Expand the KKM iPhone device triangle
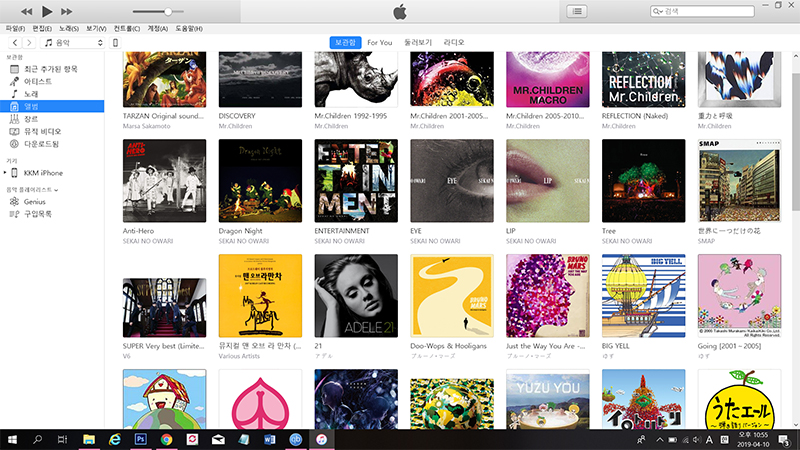 click(5, 173)
